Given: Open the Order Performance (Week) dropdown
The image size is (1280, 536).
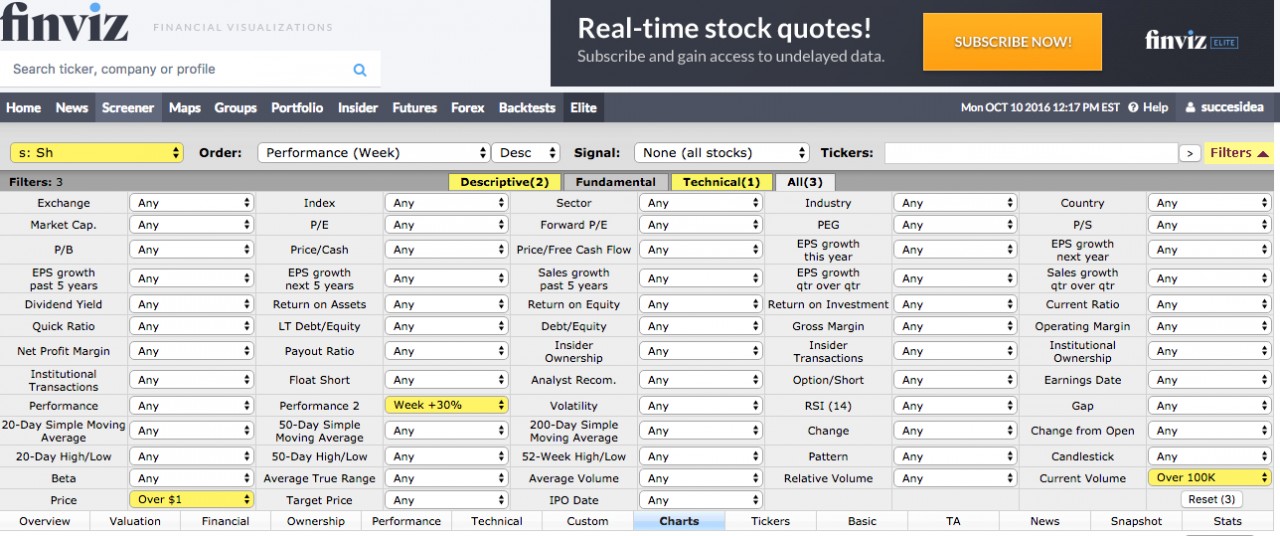Looking at the screenshot, I should [373, 153].
